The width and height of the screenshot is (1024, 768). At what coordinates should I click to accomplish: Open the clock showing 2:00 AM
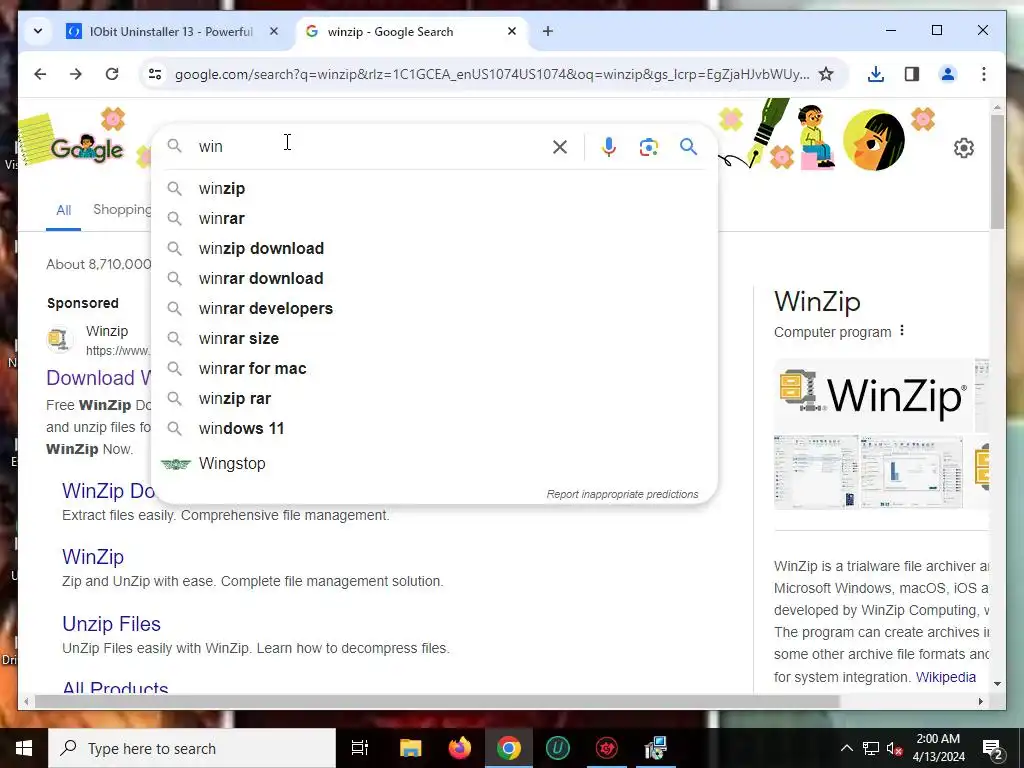coord(938,748)
